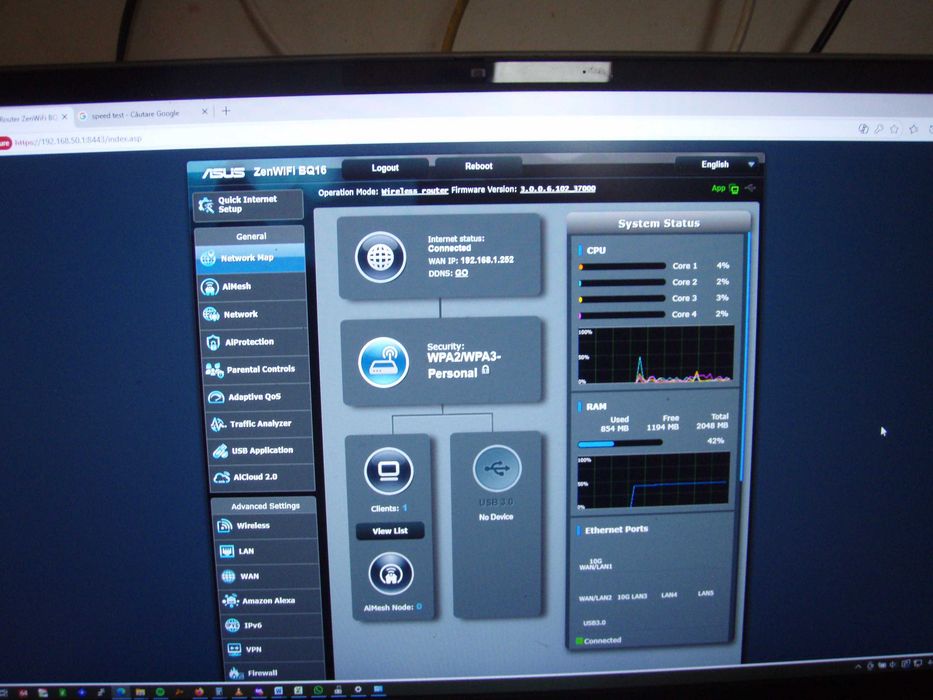Click the Clients computer icon
Screen dimensions: 933x700
(x=389, y=471)
